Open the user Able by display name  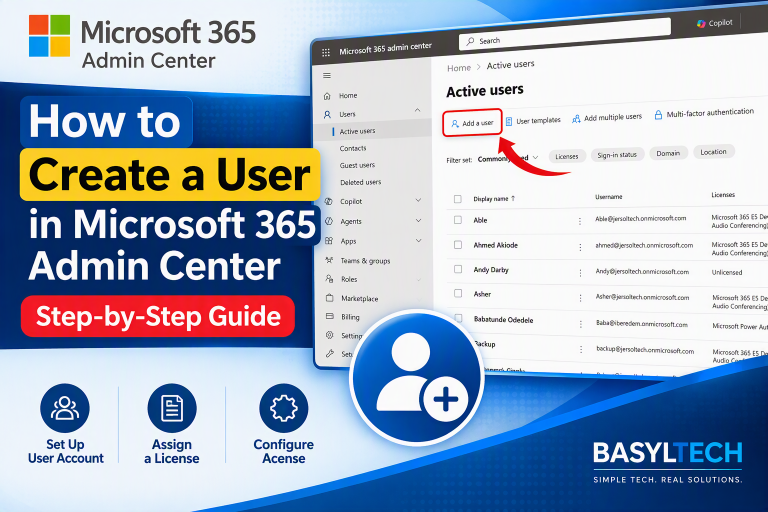[480, 220]
